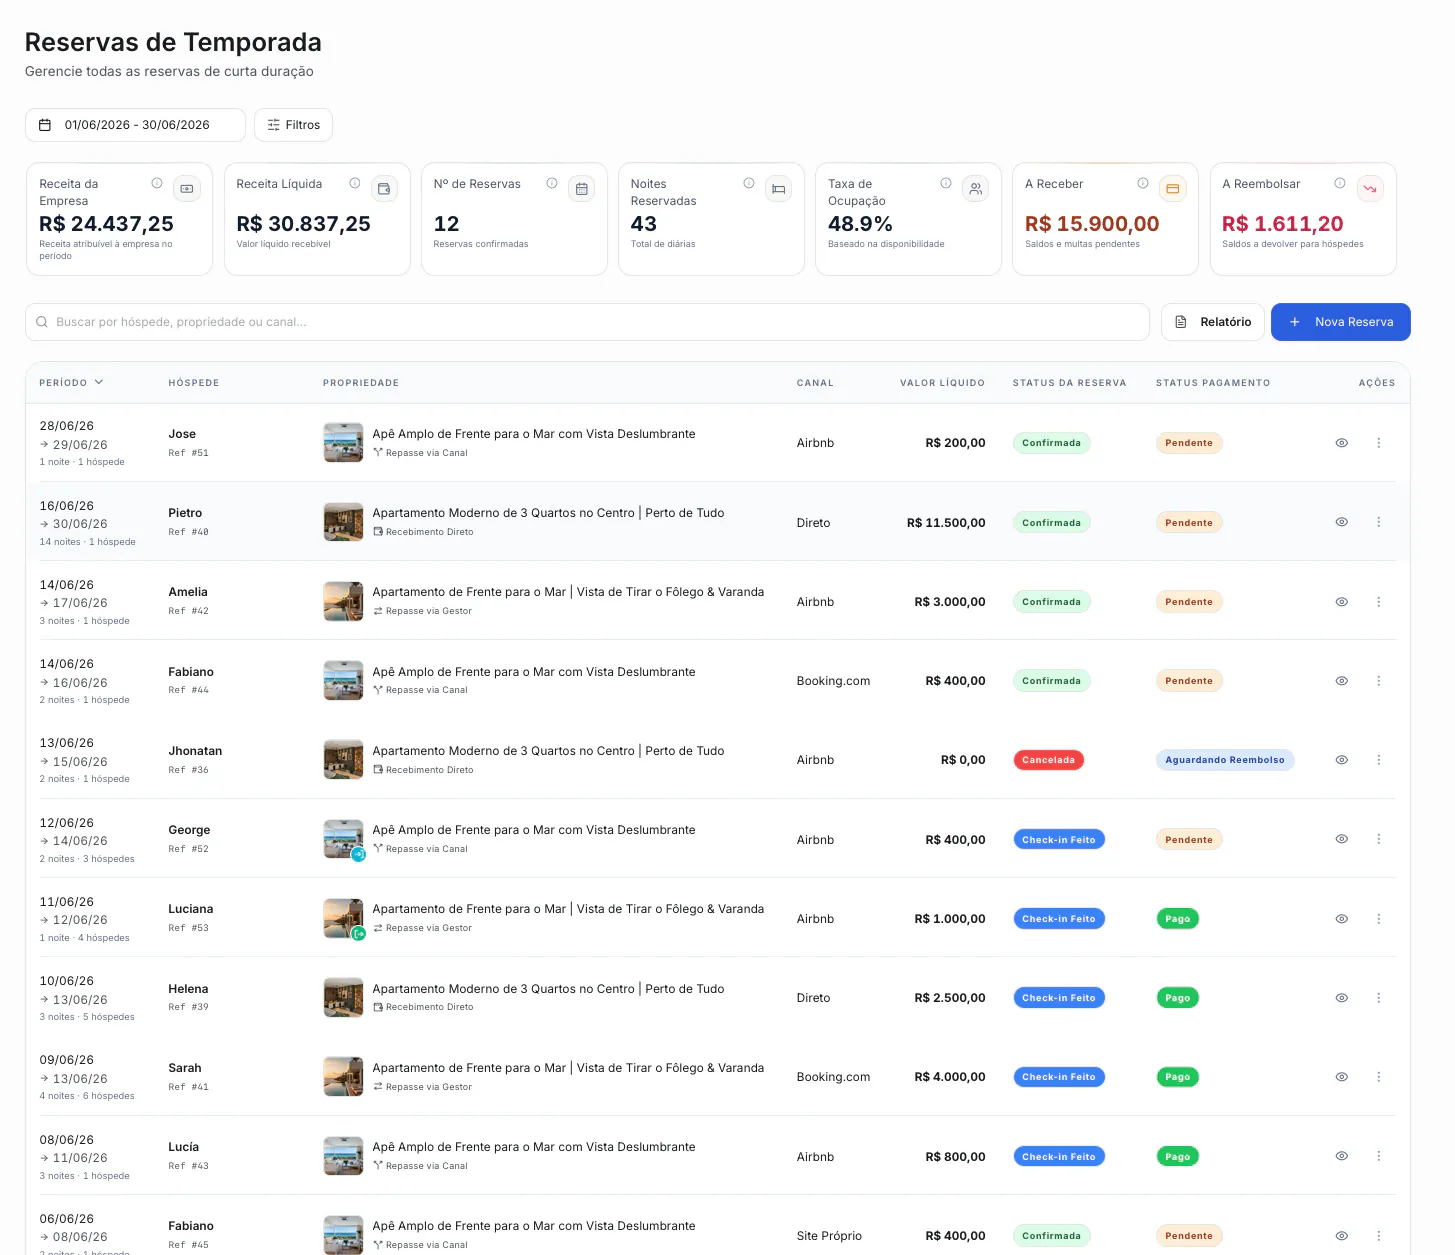Click the bed icon on Noites Reservadas card
Screen dimensions: 1455x1255
[x=779, y=188]
